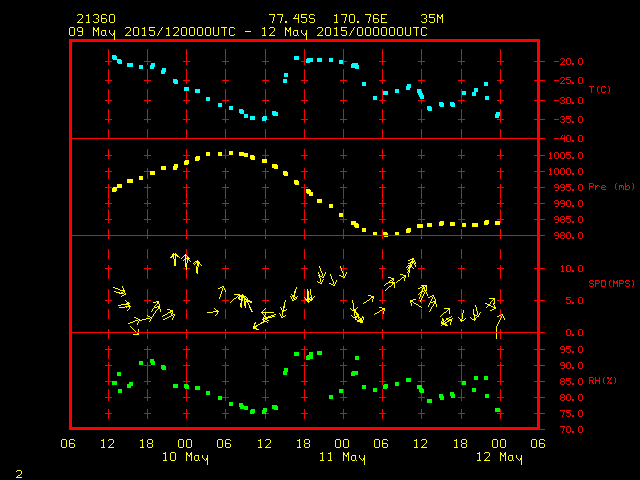Click the 70.0 humidity tick value
This screenshot has height=480, width=640.
tap(571, 429)
